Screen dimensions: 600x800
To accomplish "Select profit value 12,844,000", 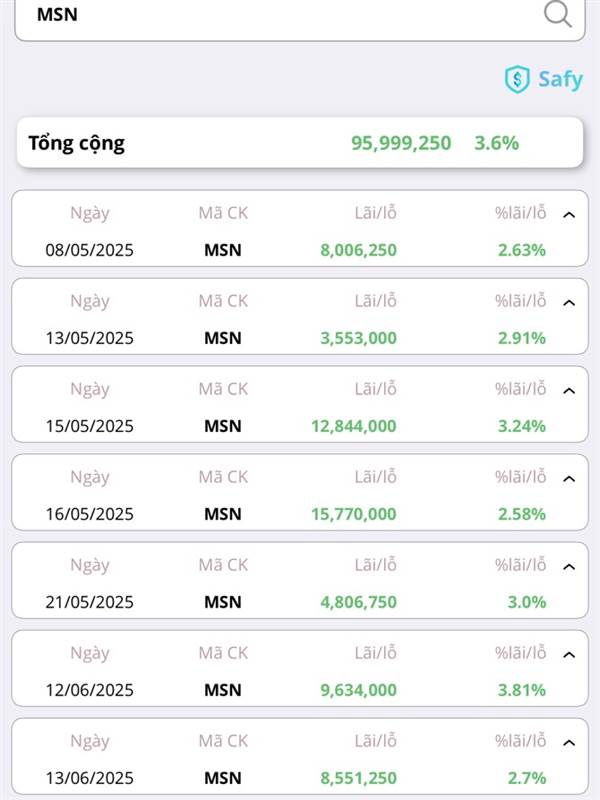I will pos(354,426).
